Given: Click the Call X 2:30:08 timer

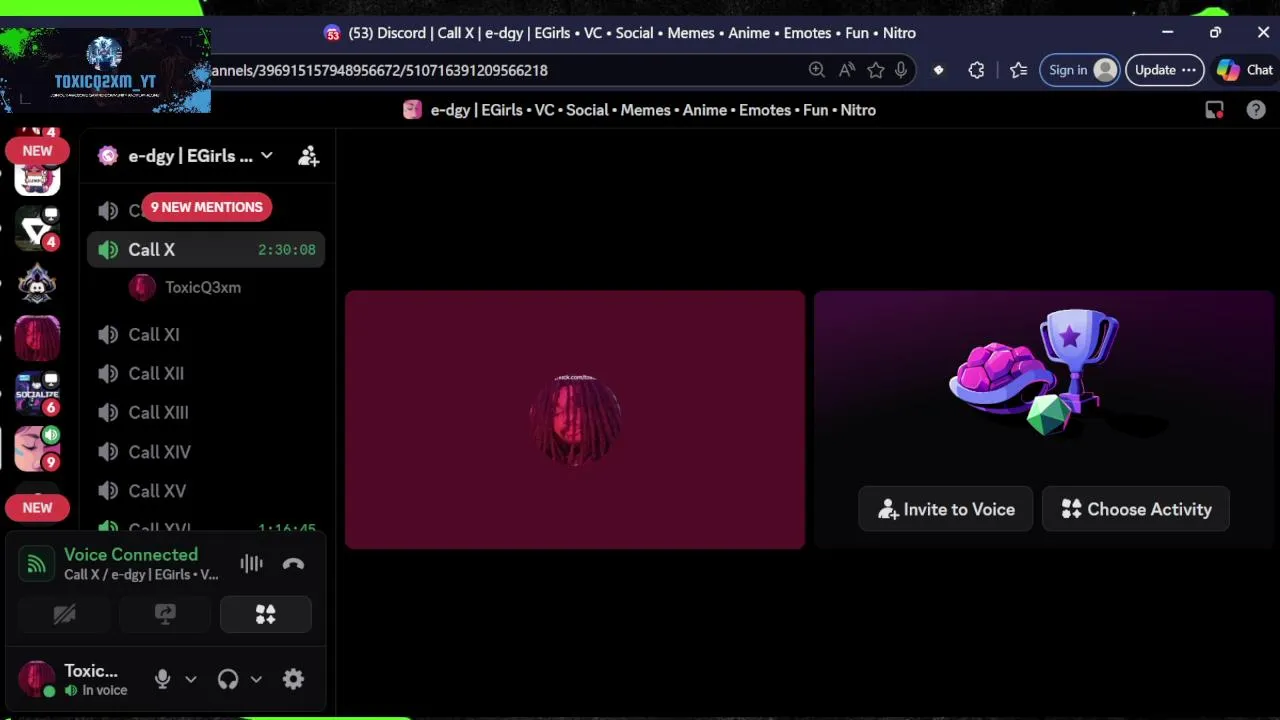Looking at the screenshot, I should click(287, 250).
